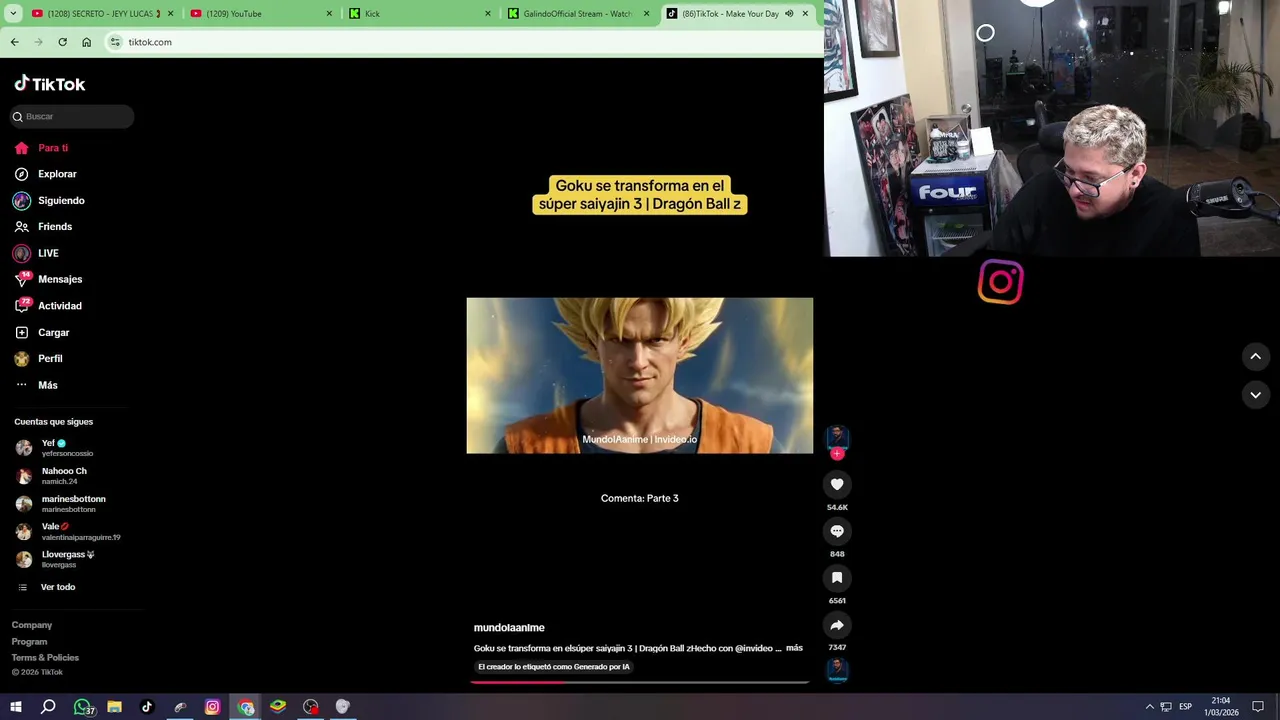Share the video via arrow icon
The image size is (1280, 720).
(837, 625)
